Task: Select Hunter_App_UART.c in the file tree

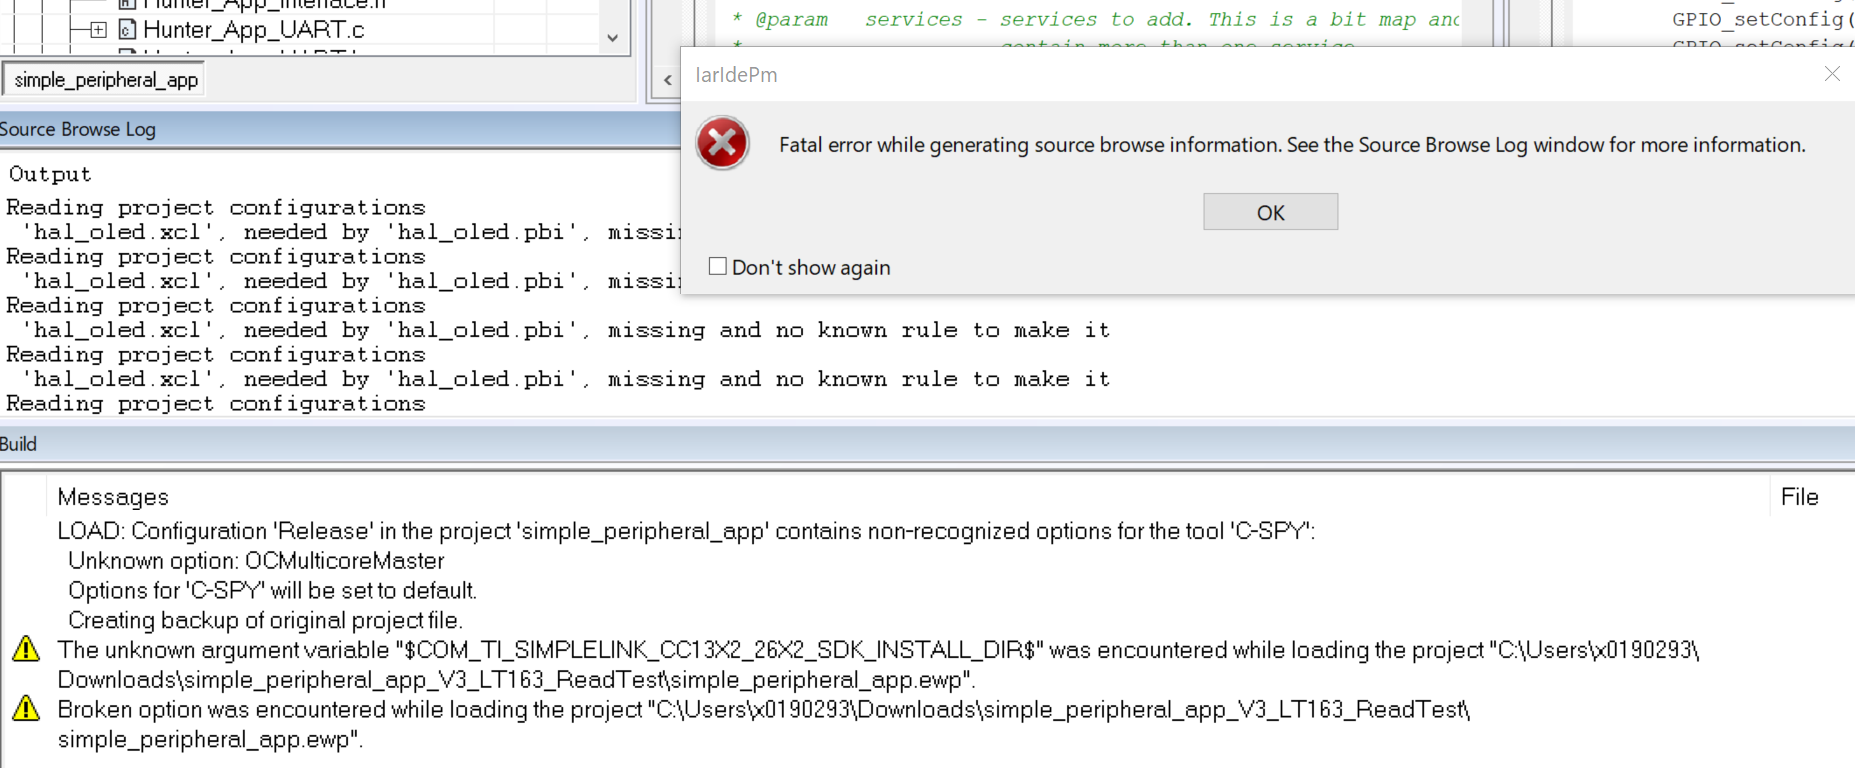Action: point(253,30)
